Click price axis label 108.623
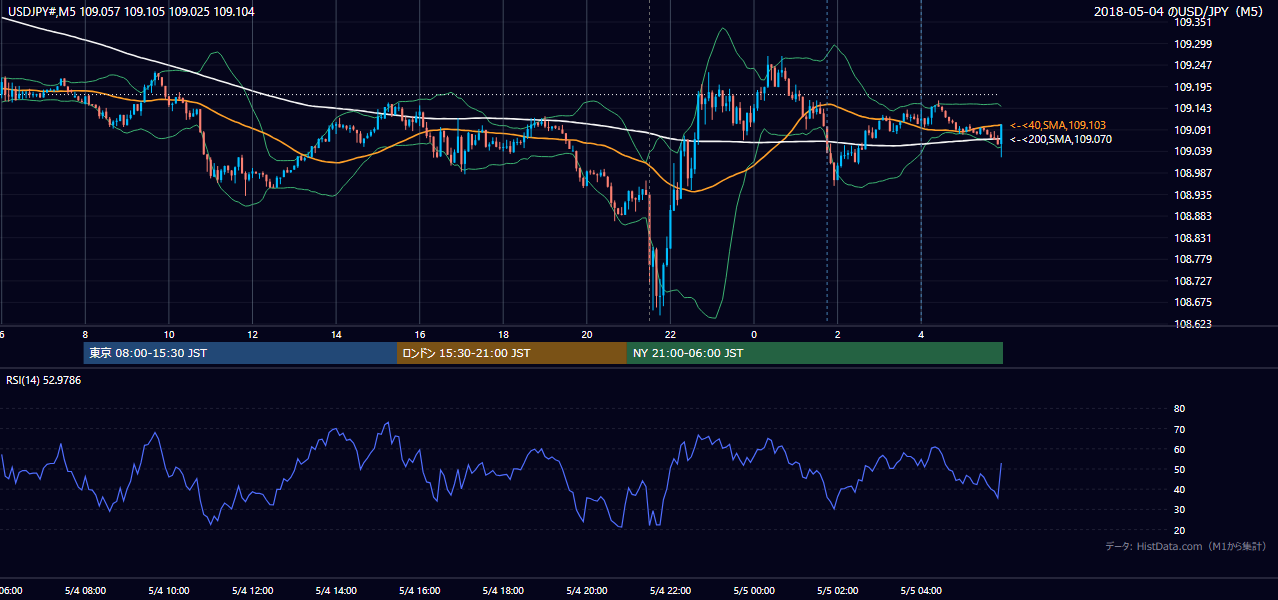 pos(1195,324)
